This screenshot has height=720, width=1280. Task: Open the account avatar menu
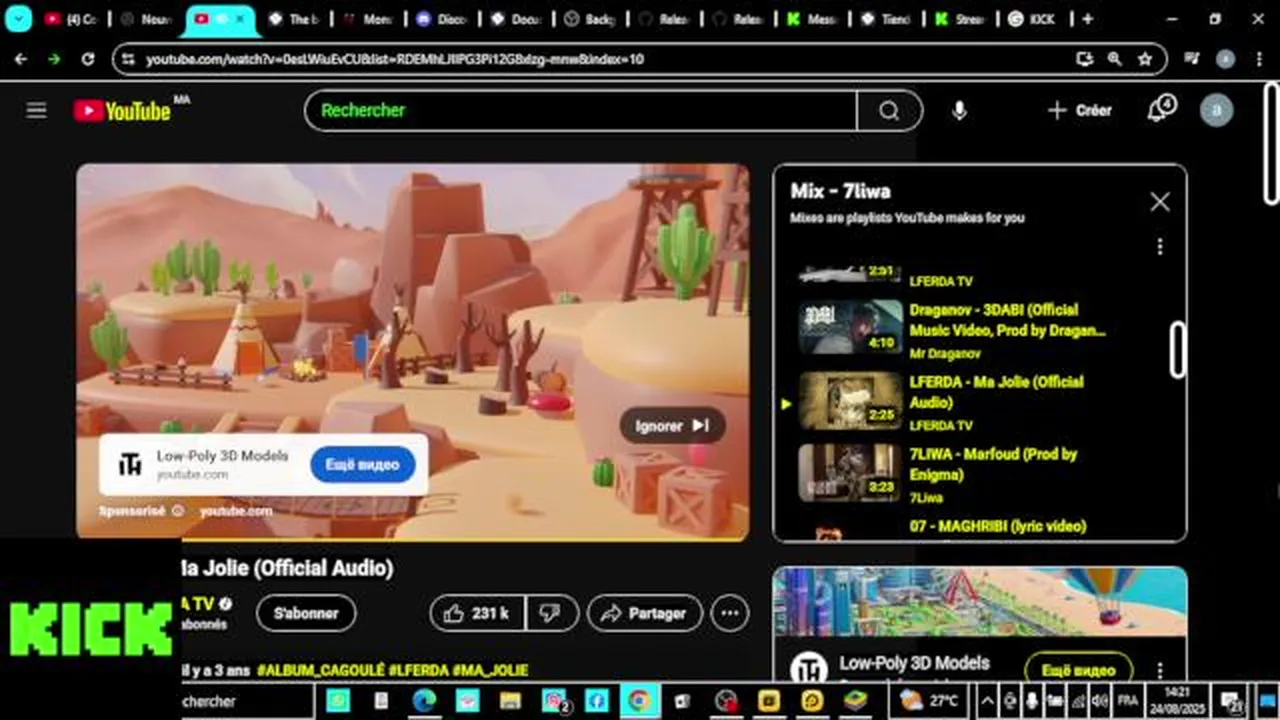point(1216,110)
